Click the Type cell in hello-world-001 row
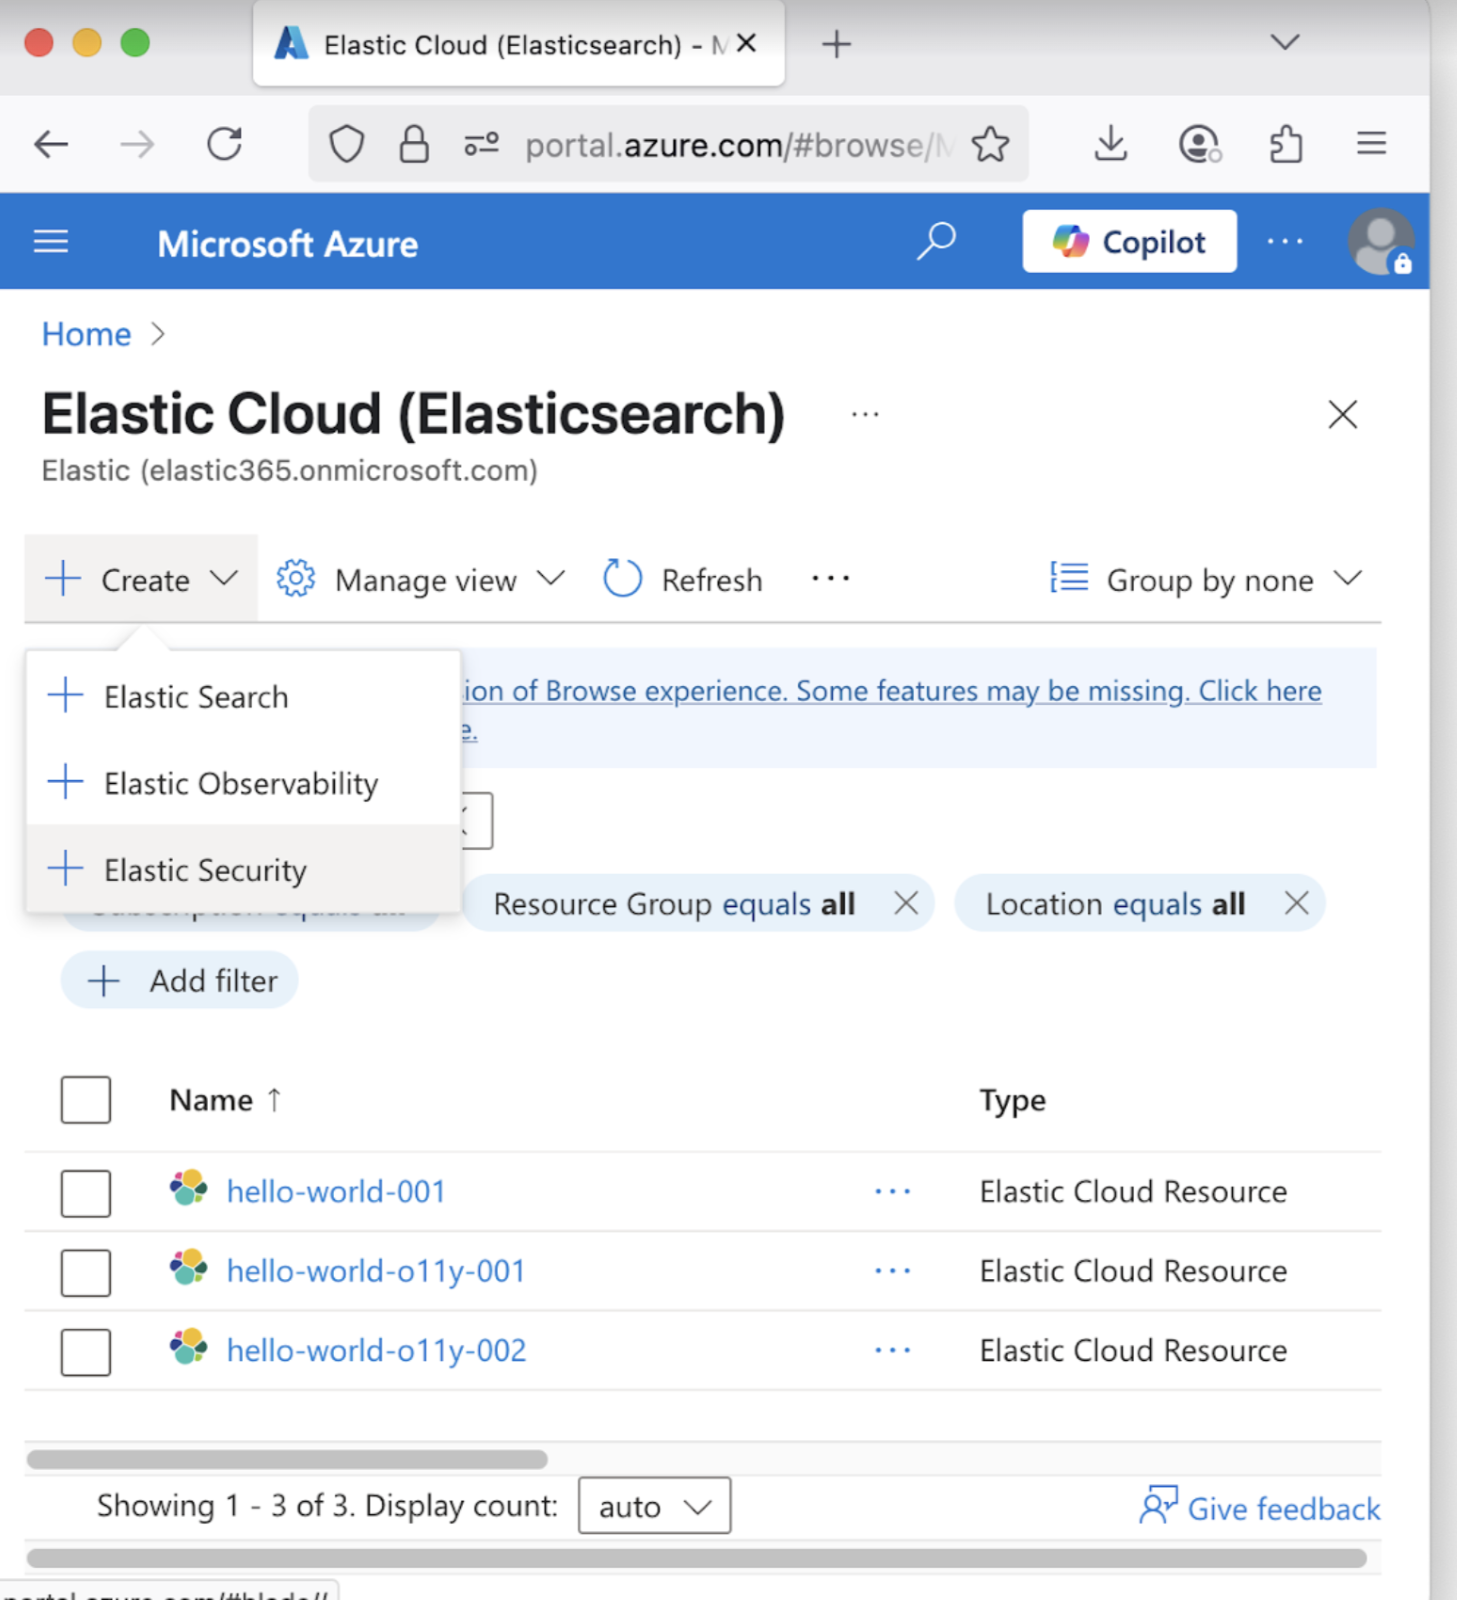Viewport: 1457px width, 1600px height. [x=1133, y=1192]
